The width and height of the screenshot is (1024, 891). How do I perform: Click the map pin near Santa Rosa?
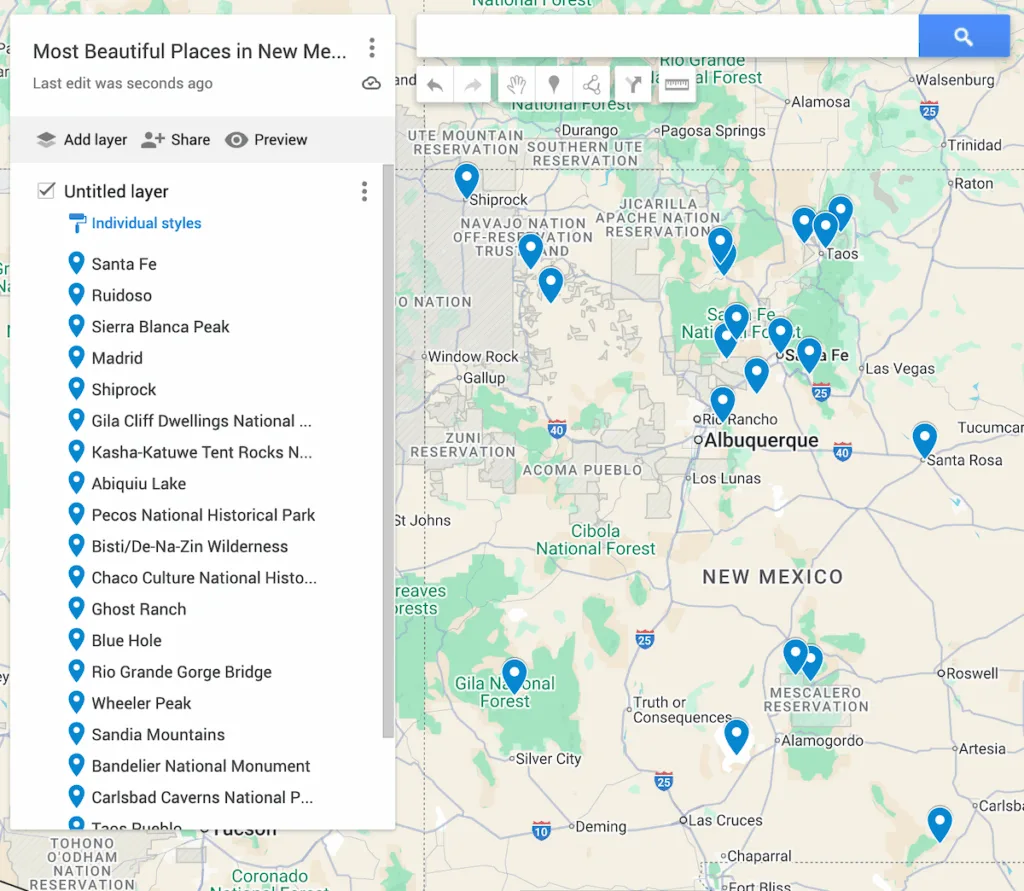(924, 439)
